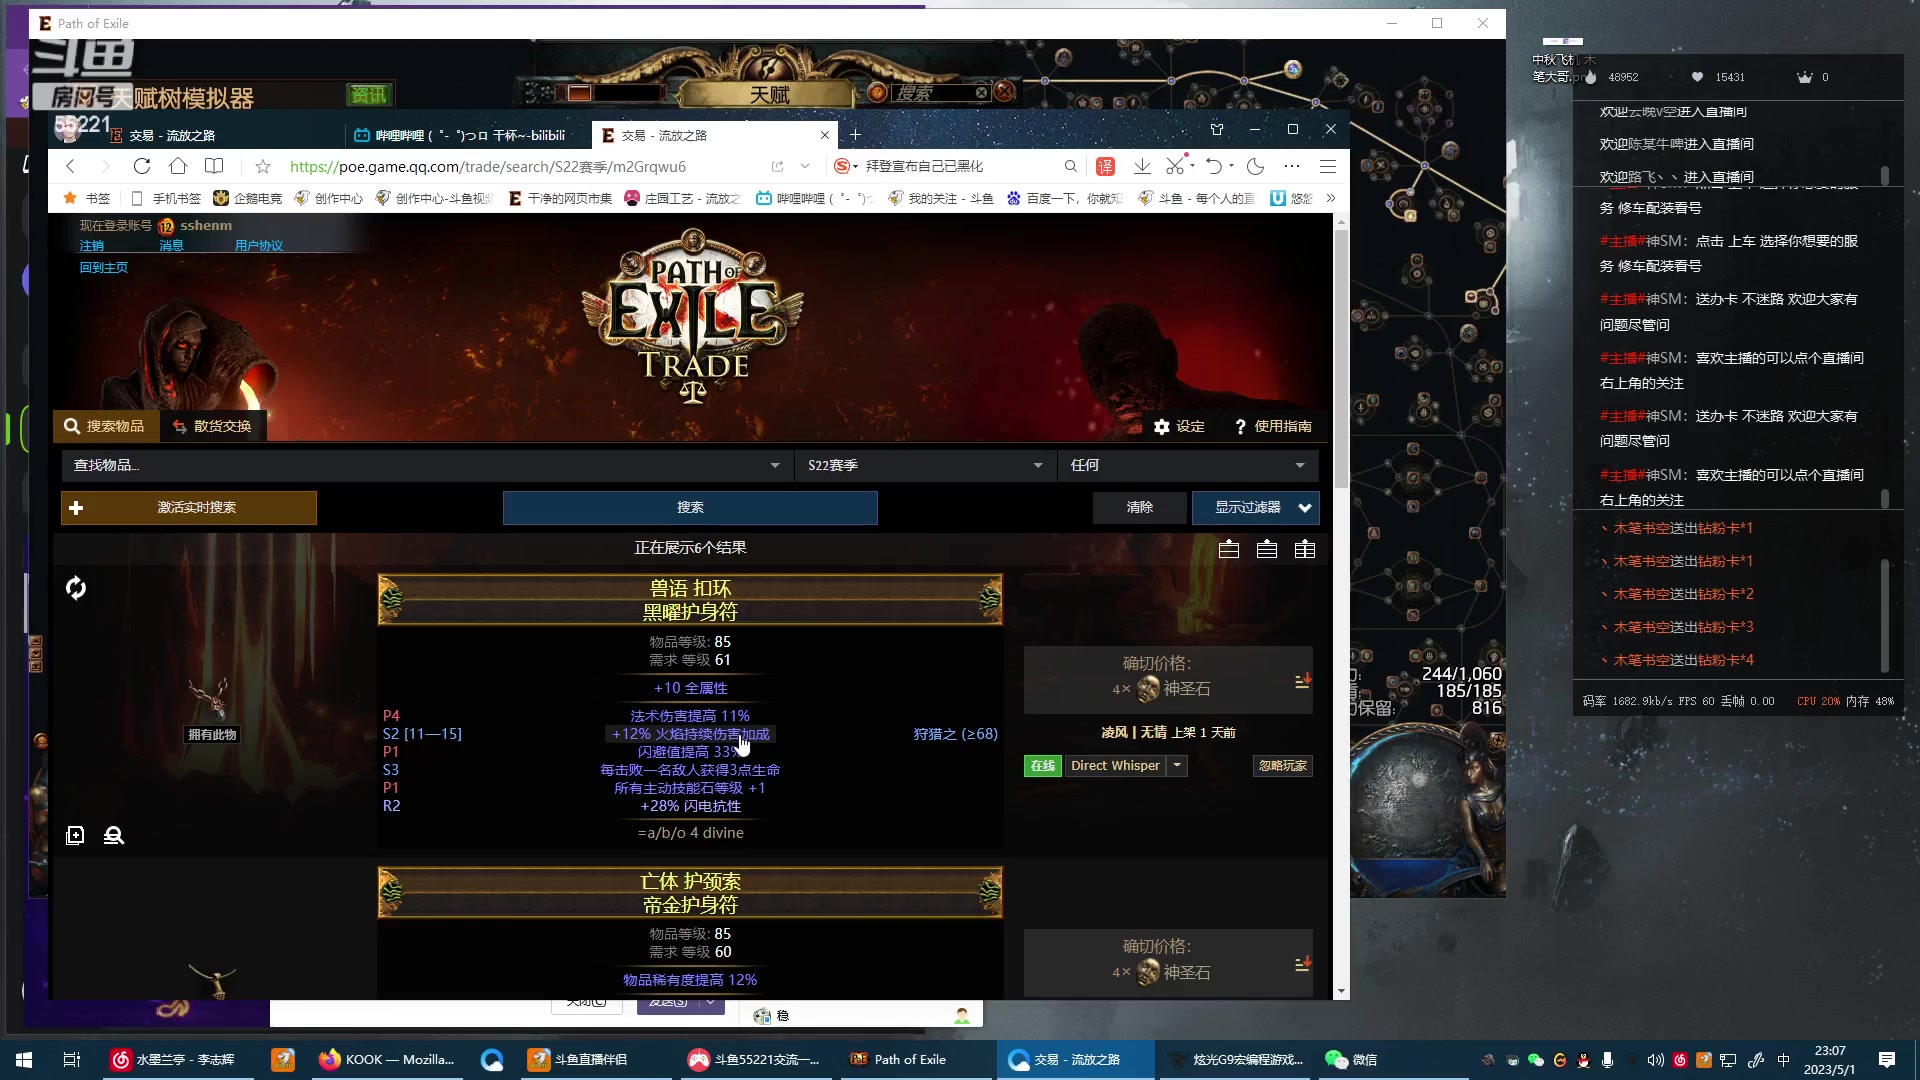Open the 企鹅电竞 bookmark
The height and width of the screenshot is (1080, 1920).
248,198
